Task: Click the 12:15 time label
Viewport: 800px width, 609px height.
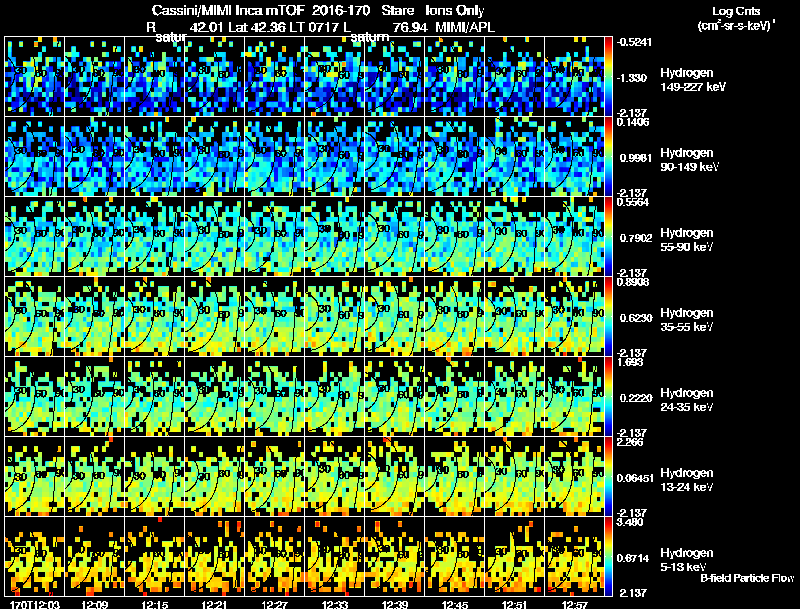Action: coord(155,605)
